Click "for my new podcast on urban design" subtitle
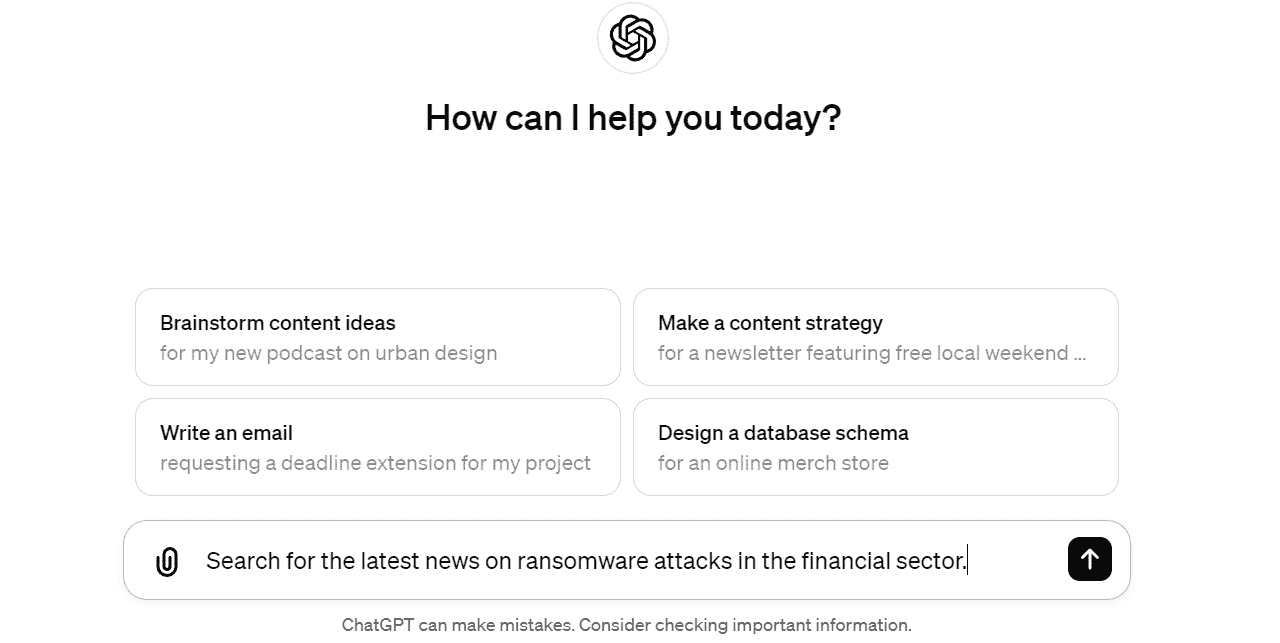The image size is (1280, 643). pos(328,353)
